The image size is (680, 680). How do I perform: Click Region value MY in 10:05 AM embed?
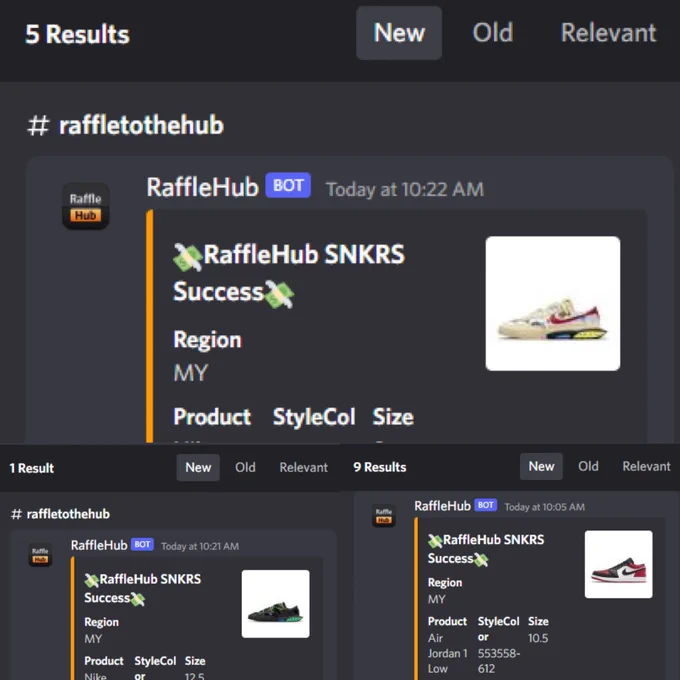[437, 599]
